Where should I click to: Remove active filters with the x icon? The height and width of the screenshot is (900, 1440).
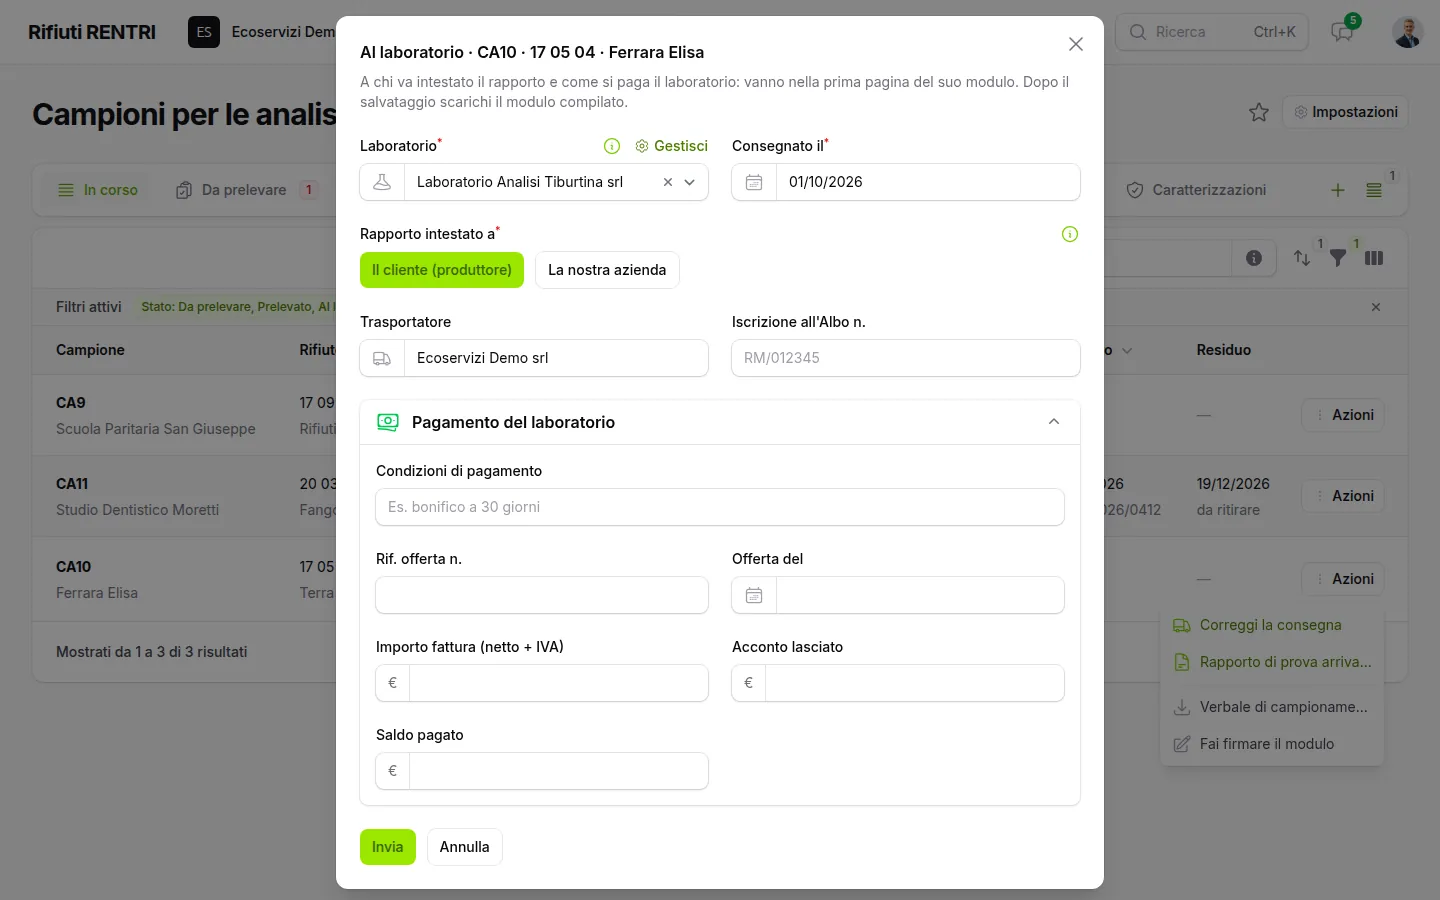click(x=1376, y=307)
